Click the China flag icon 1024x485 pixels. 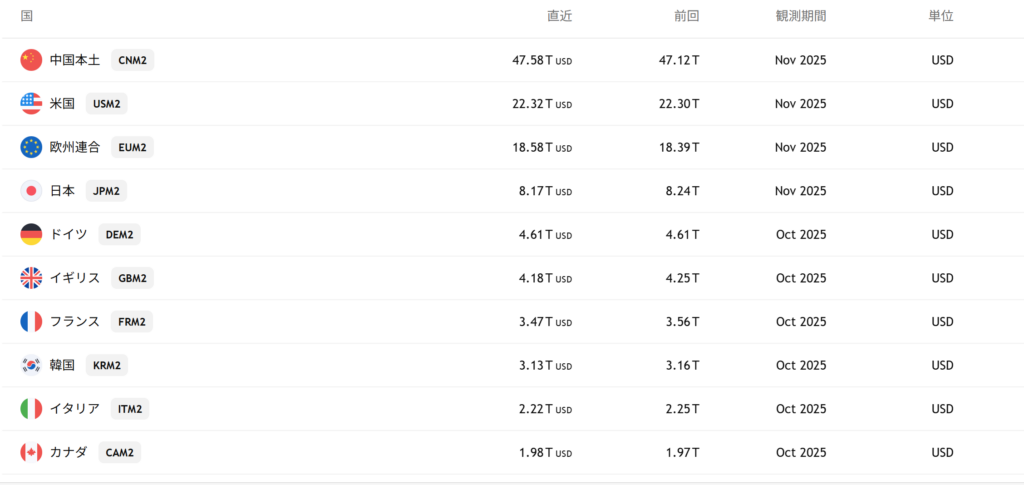[x=31, y=60]
